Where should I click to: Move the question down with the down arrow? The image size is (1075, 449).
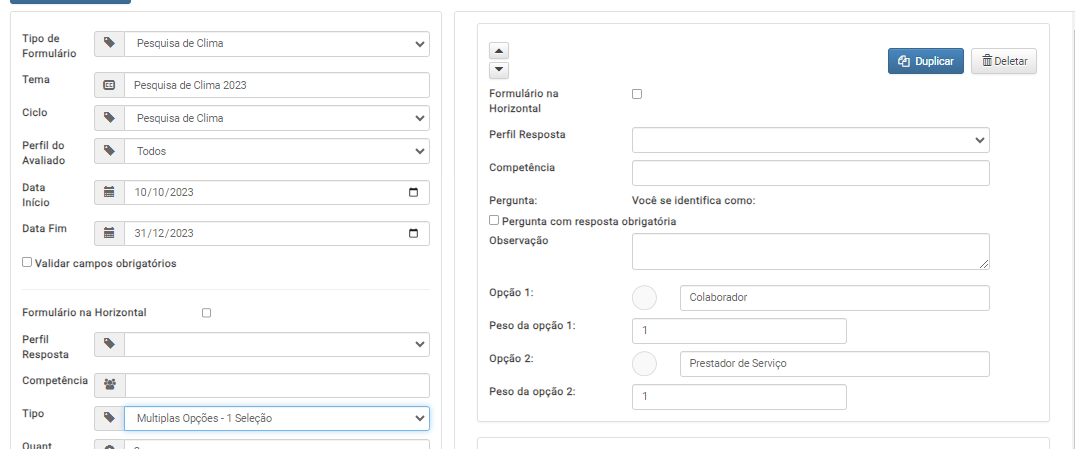tap(499, 69)
